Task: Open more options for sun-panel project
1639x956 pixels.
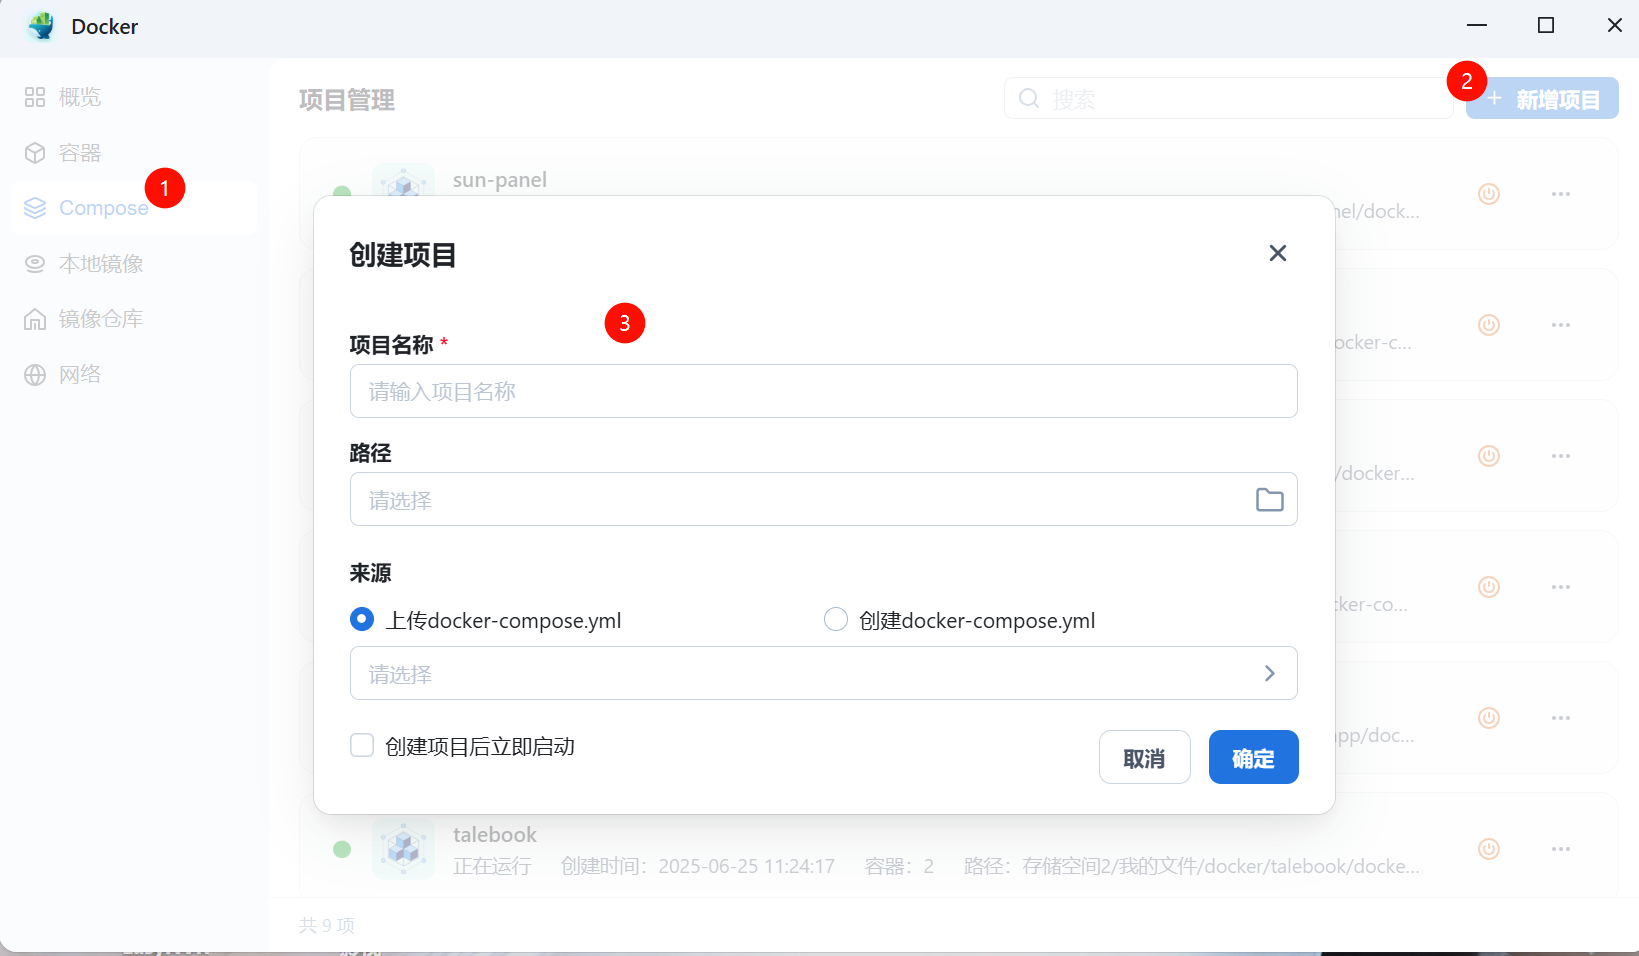Action: click(1561, 194)
